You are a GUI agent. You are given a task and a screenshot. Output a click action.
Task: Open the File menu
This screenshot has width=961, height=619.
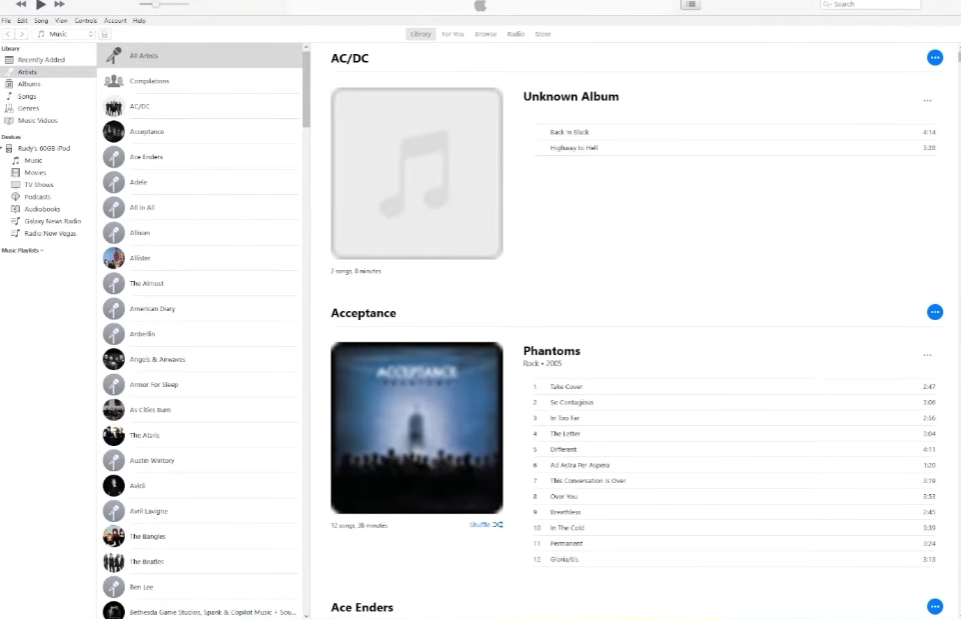click(6, 20)
